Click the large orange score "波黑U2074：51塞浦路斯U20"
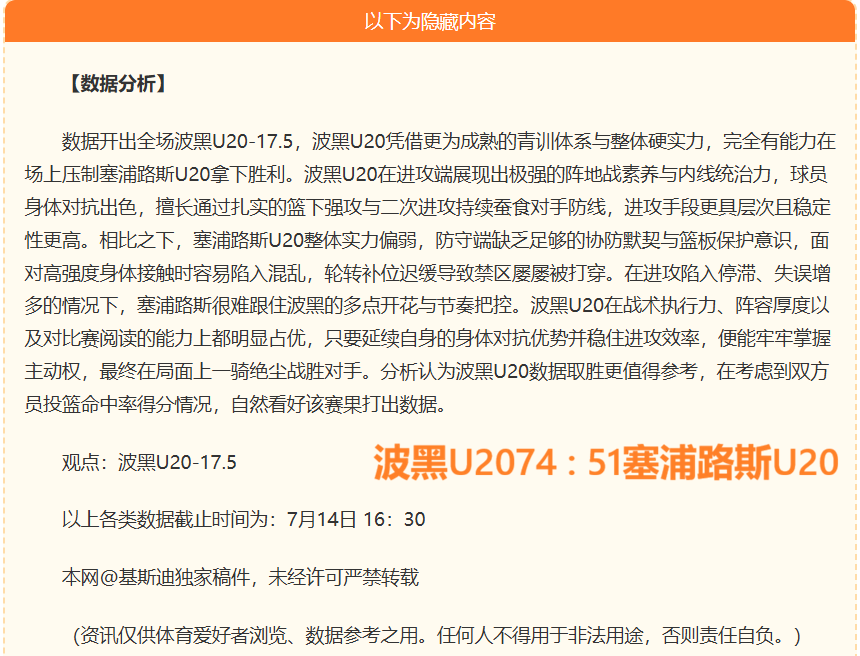This screenshot has width=860, height=656. 606,462
